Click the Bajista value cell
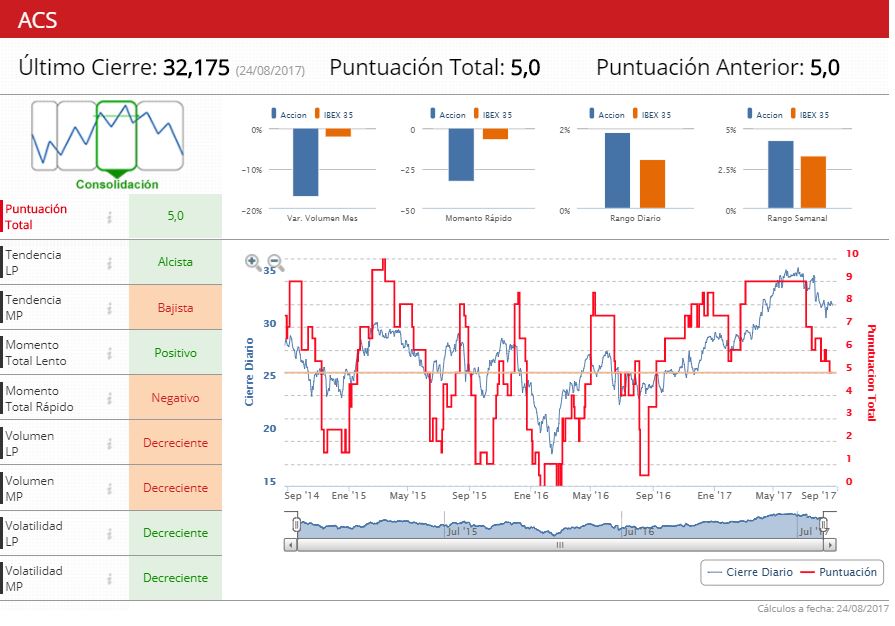 175,308
